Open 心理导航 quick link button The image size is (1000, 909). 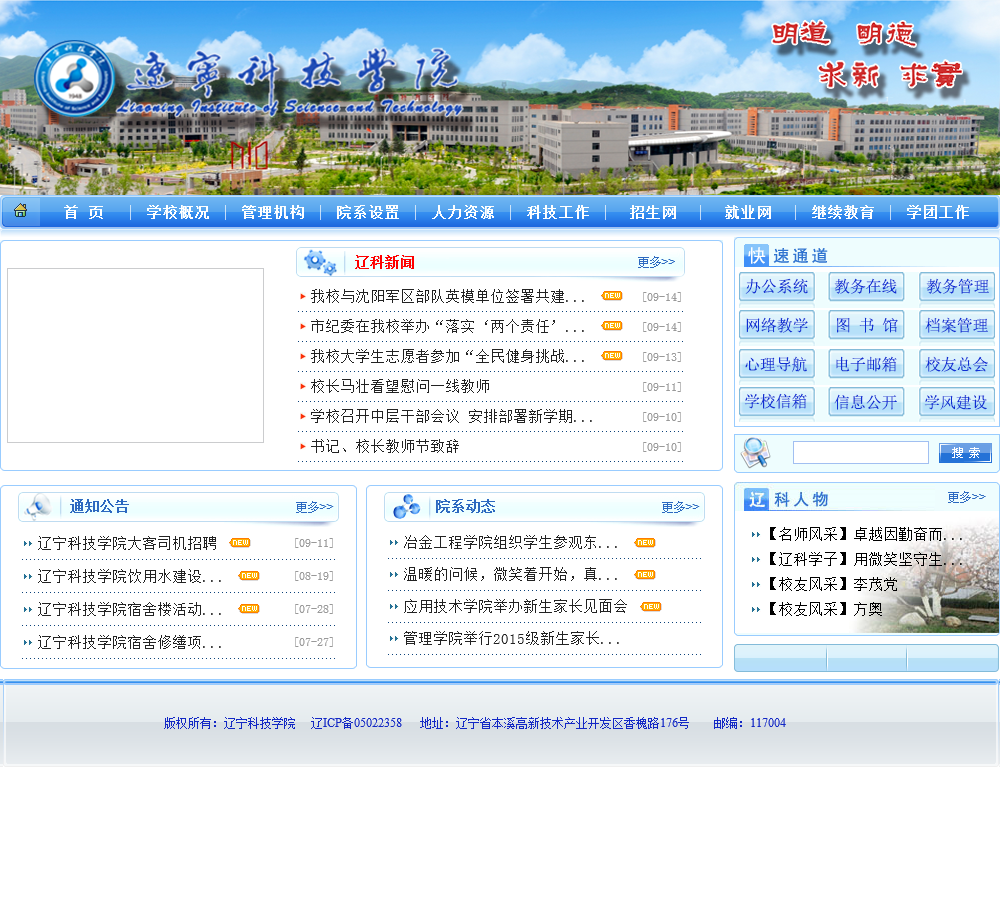click(x=777, y=364)
